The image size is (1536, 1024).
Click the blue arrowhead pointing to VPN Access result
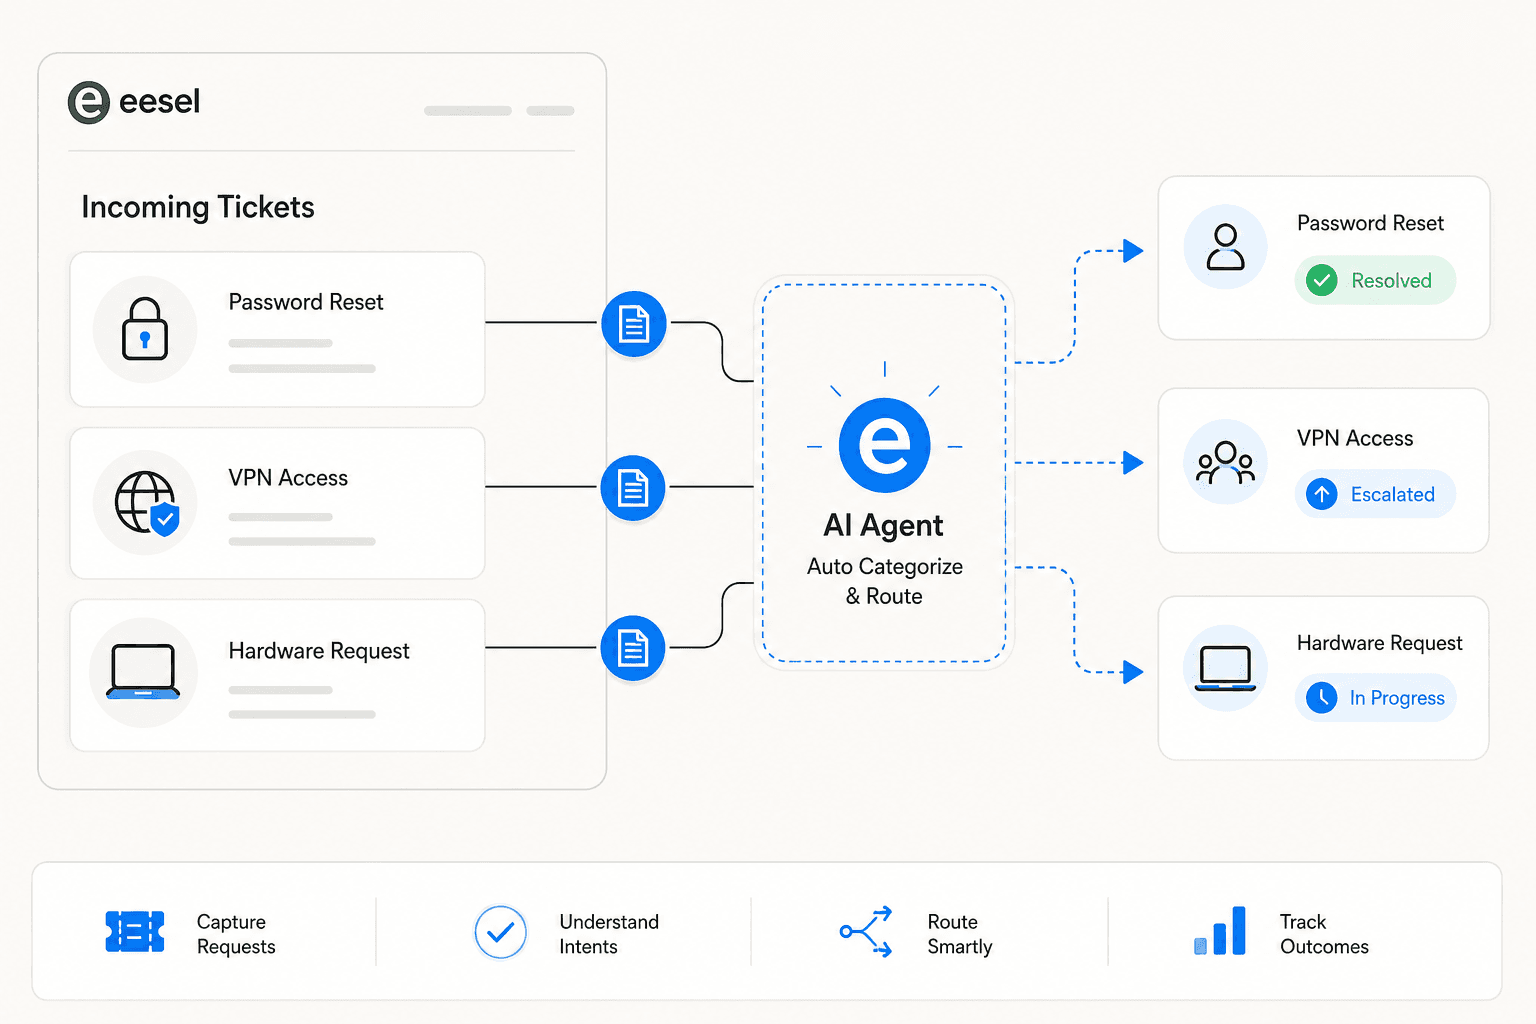click(1133, 463)
